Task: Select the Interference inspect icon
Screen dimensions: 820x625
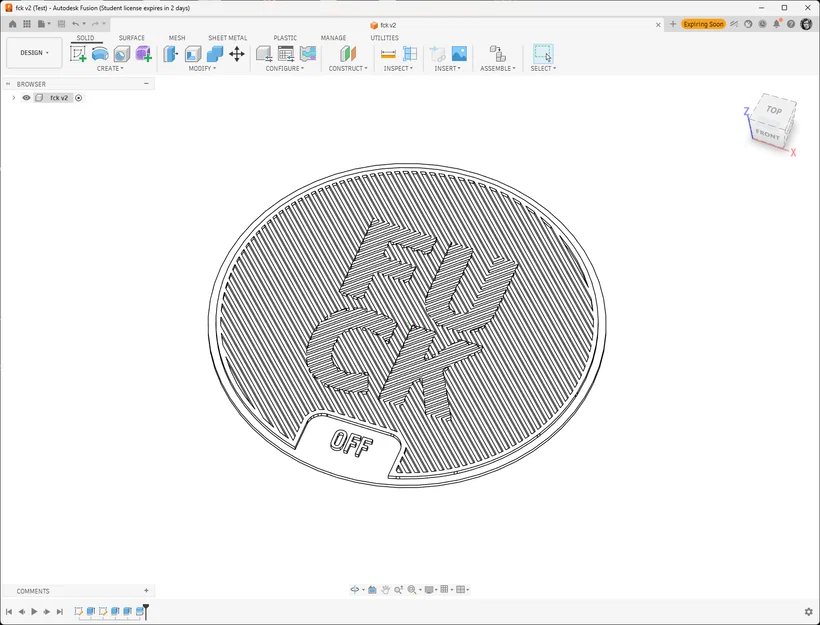Action: 410,53
